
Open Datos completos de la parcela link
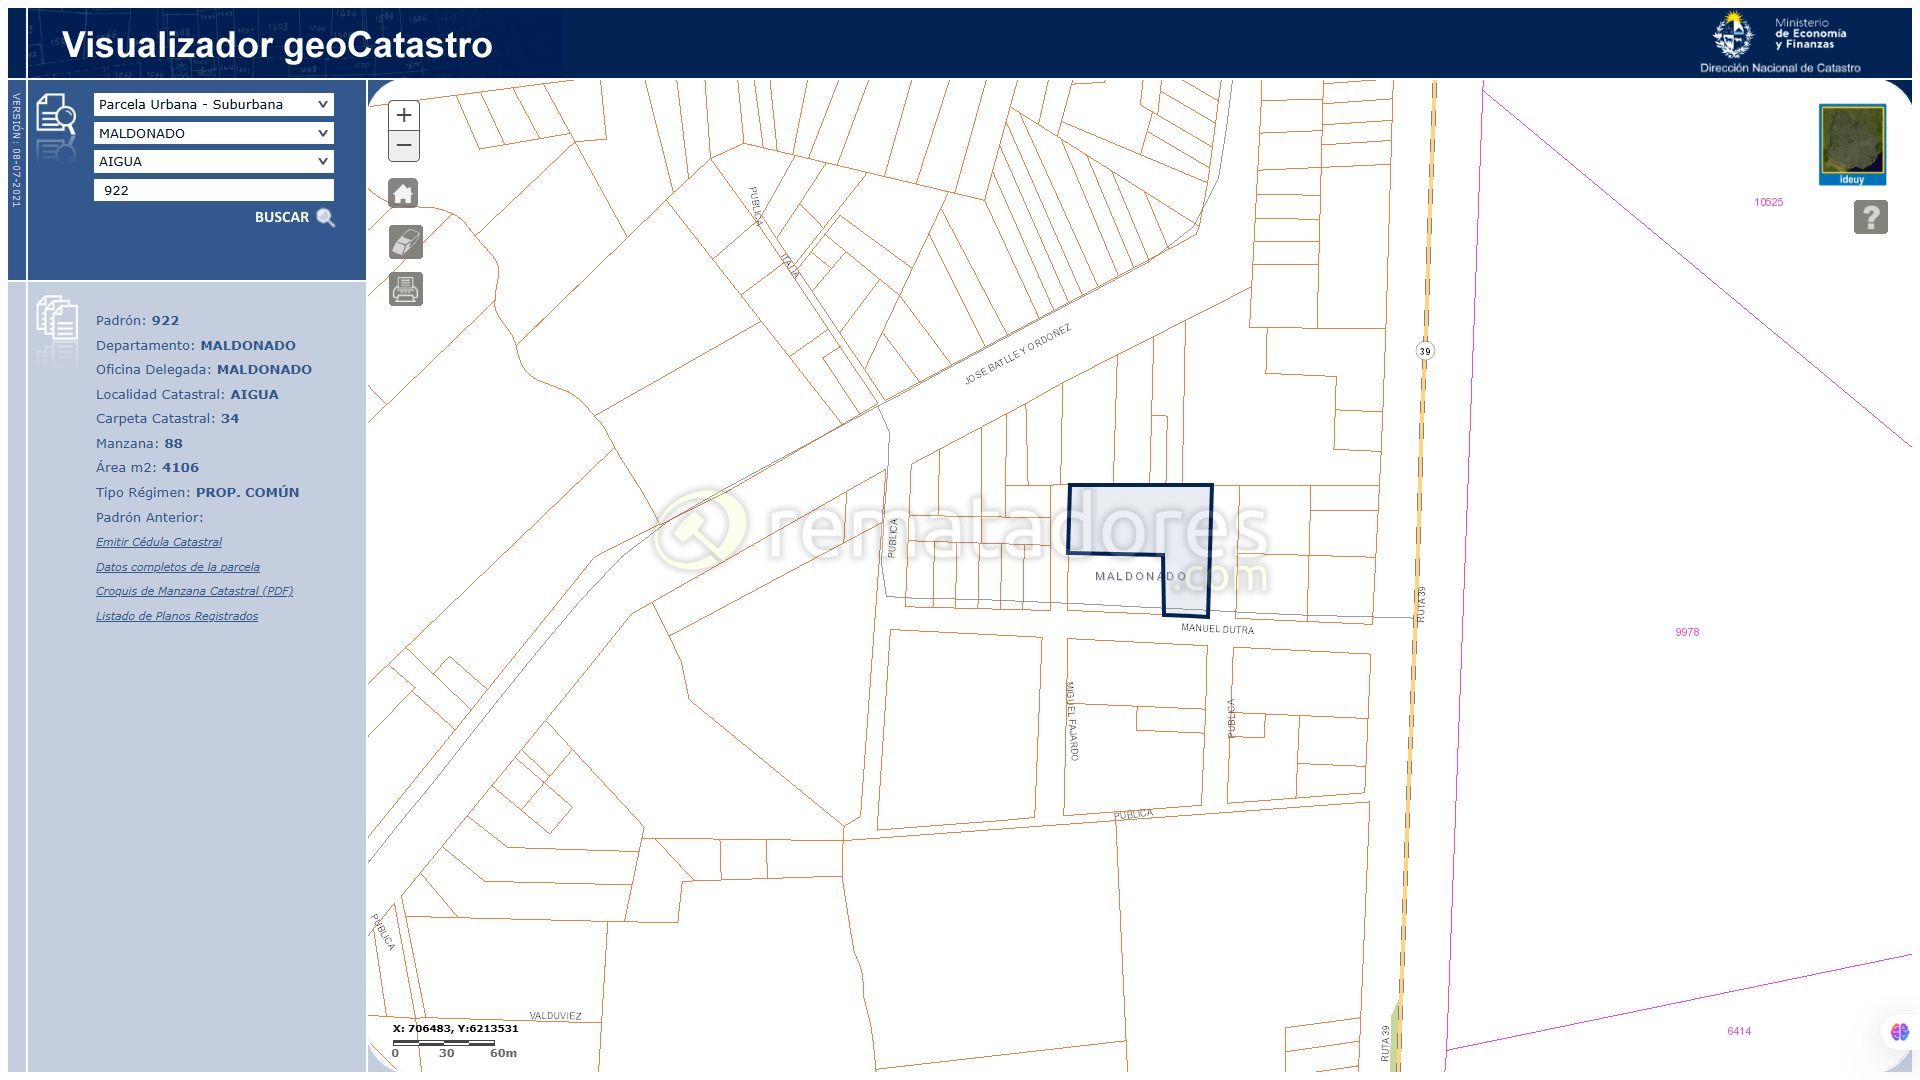177,567
